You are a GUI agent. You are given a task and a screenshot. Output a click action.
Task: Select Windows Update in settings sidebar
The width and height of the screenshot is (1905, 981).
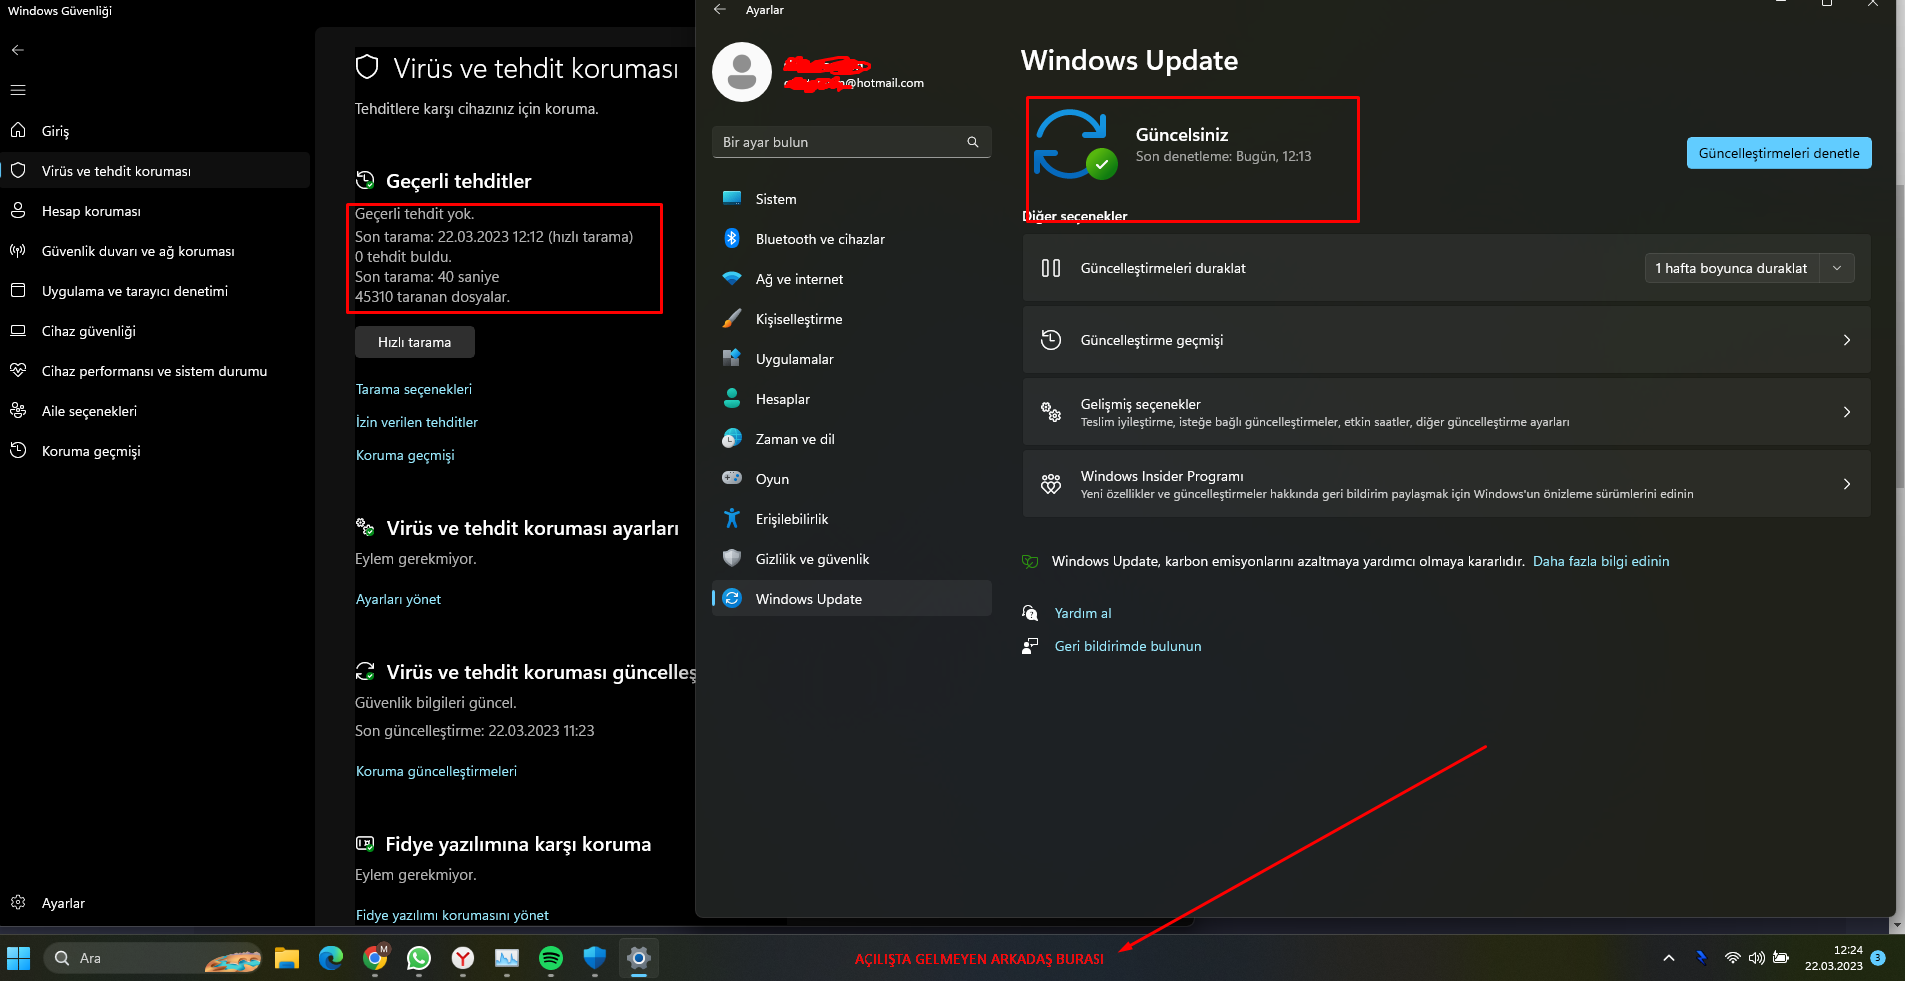(x=852, y=599)
